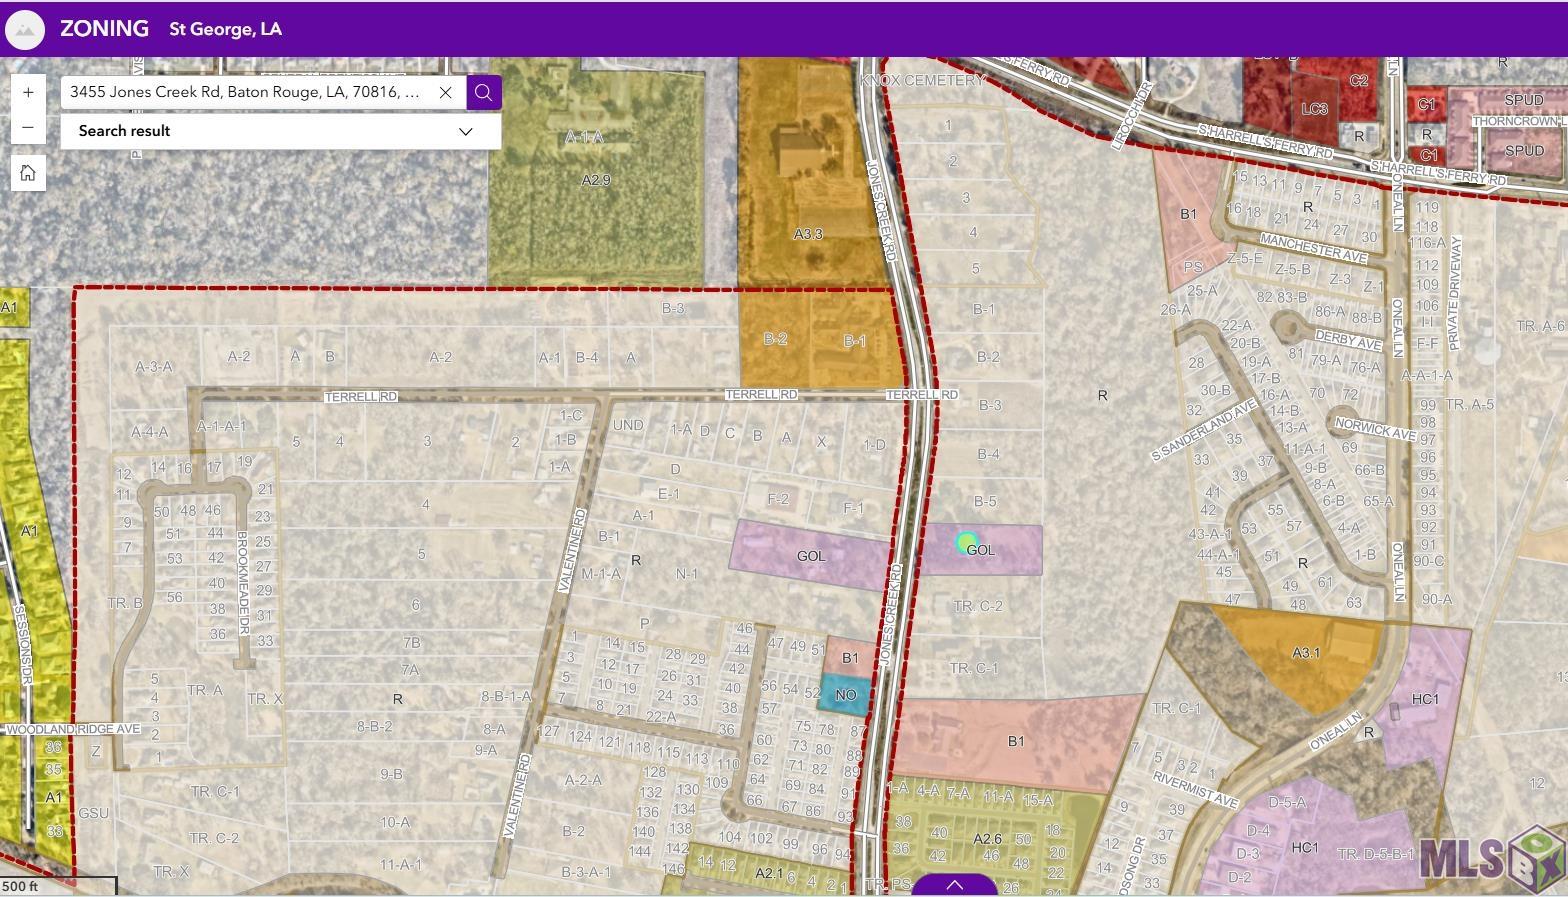Zoom out of the map
The image size is (1568, 897).
28,128
